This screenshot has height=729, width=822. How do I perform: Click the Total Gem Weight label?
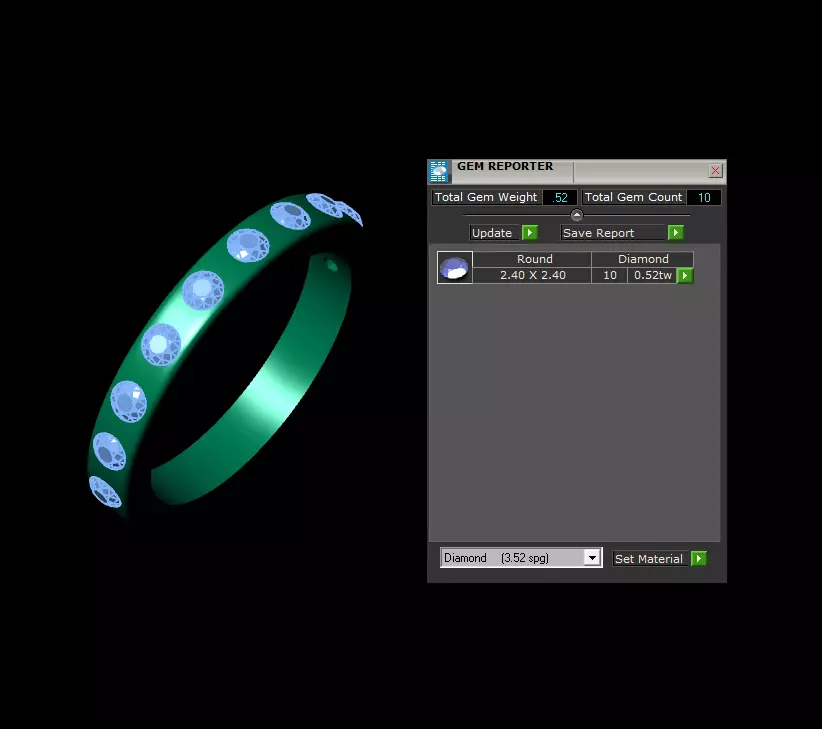point(486,197)
